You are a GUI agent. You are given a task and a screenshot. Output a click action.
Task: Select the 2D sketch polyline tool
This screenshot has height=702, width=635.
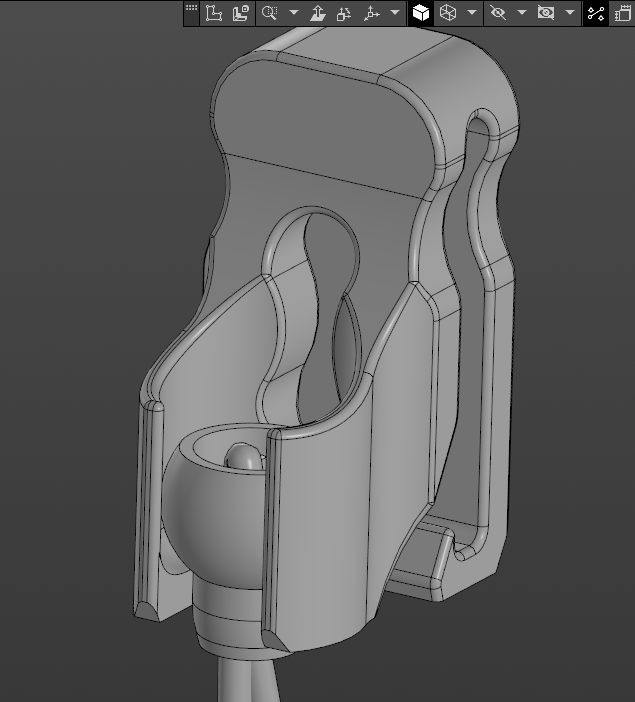click(214, 13)
